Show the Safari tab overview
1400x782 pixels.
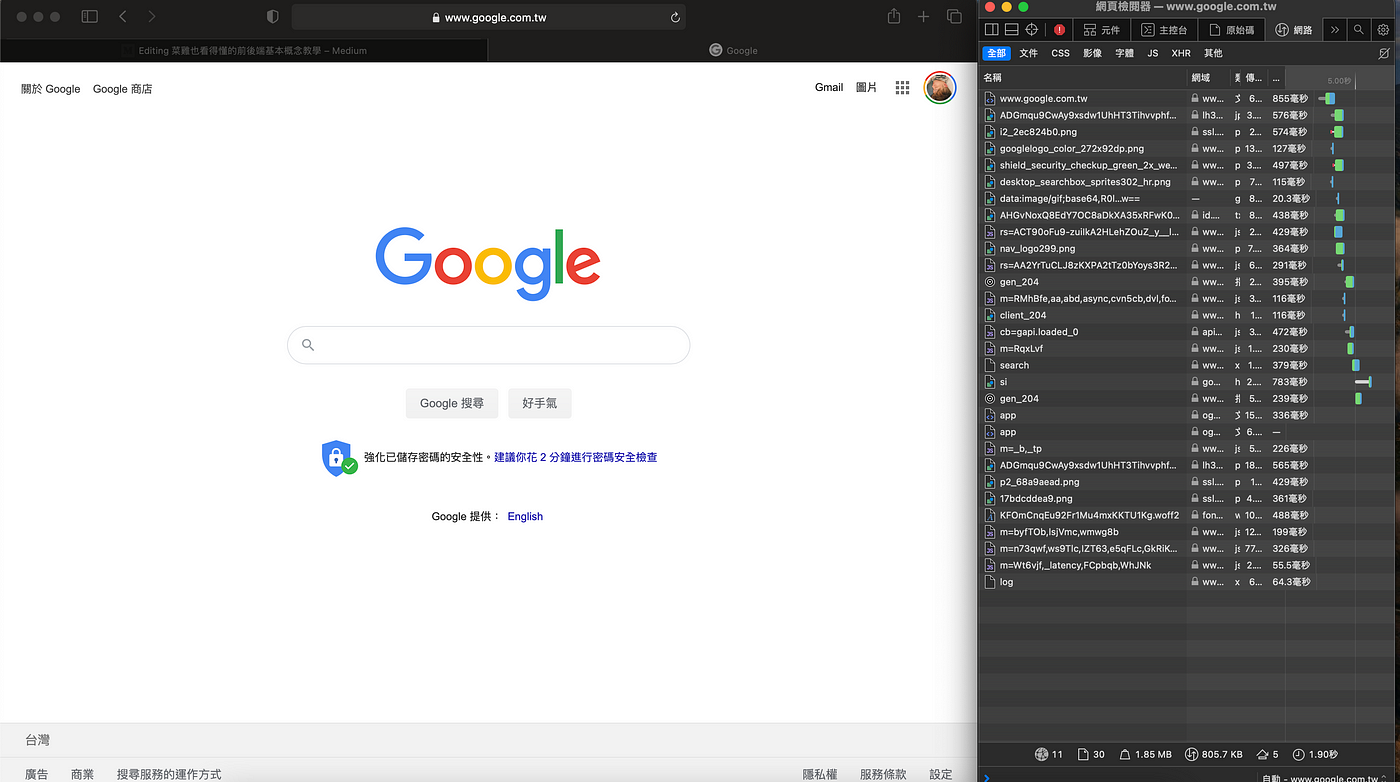coord(954,17)
